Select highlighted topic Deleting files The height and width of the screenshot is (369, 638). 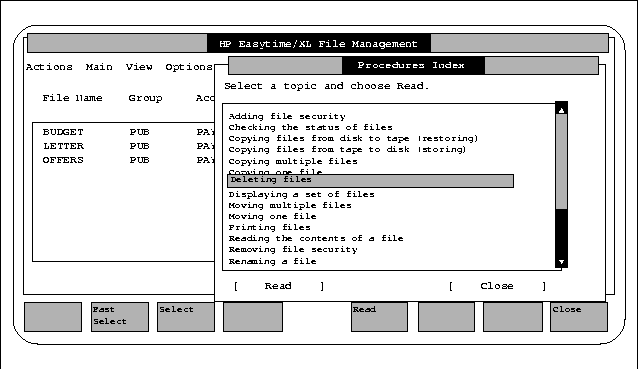(x=370, y=181)
